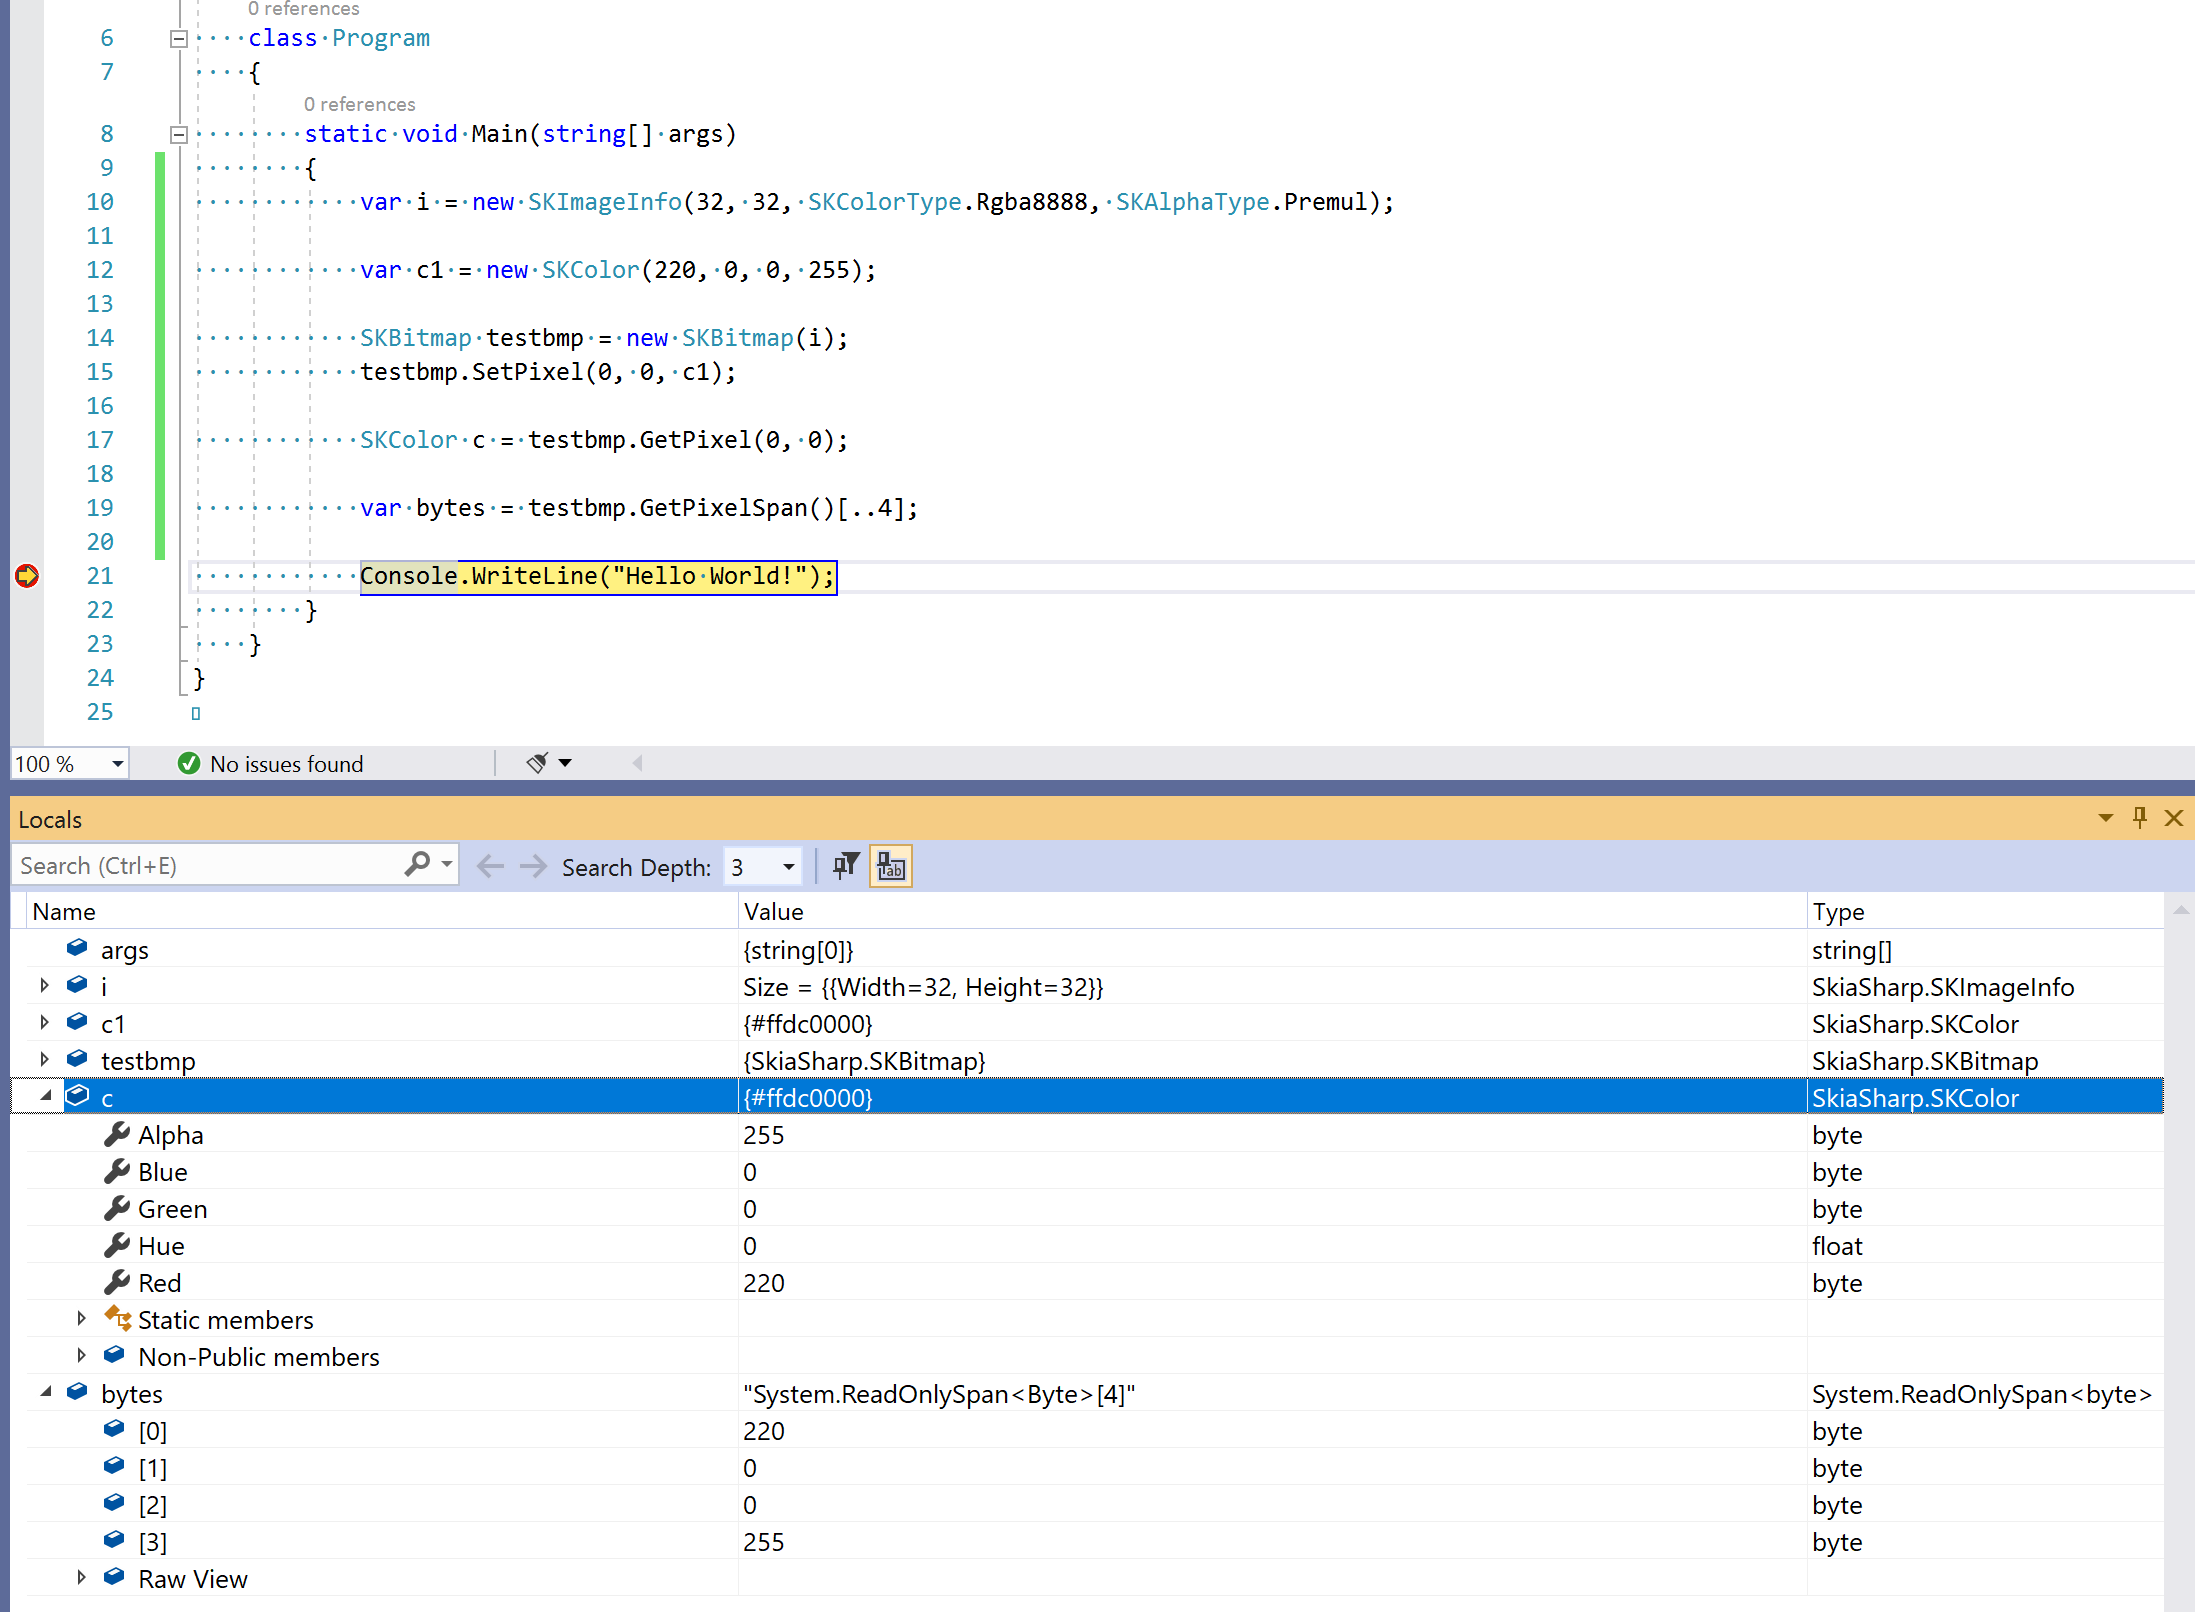Image resolution: width=2195 pixels, height=1612 pixels.
Task: Open the Search Depth dropdown
Action: 788,866
